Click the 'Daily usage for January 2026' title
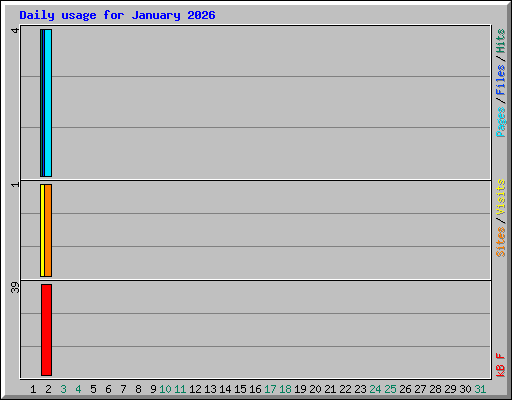Image resolution: width=512 pixels, height=400 pixels. 117,16
